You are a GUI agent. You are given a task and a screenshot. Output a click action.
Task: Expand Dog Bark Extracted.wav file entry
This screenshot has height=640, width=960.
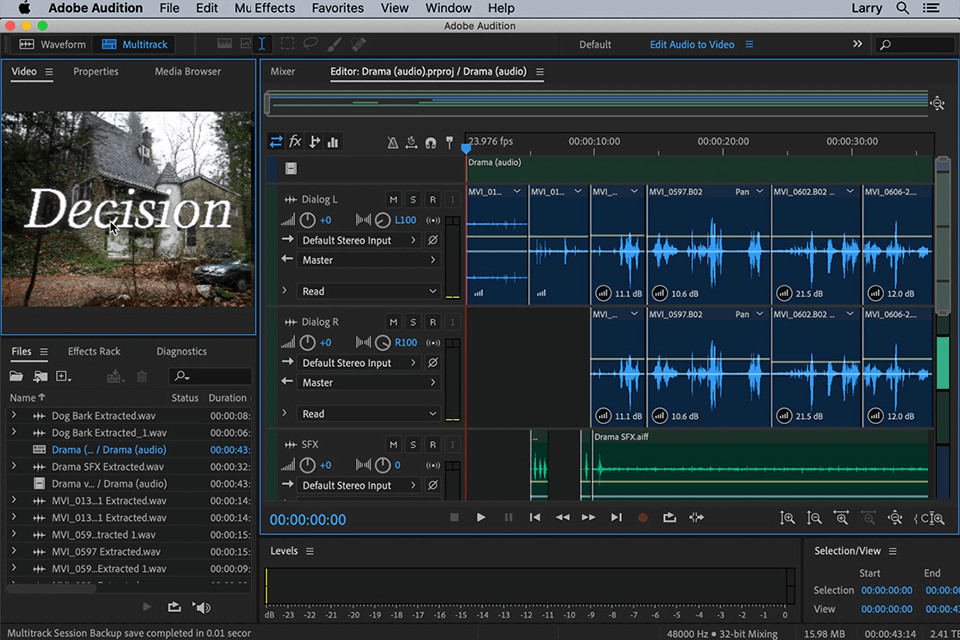[x=13, y=415]
